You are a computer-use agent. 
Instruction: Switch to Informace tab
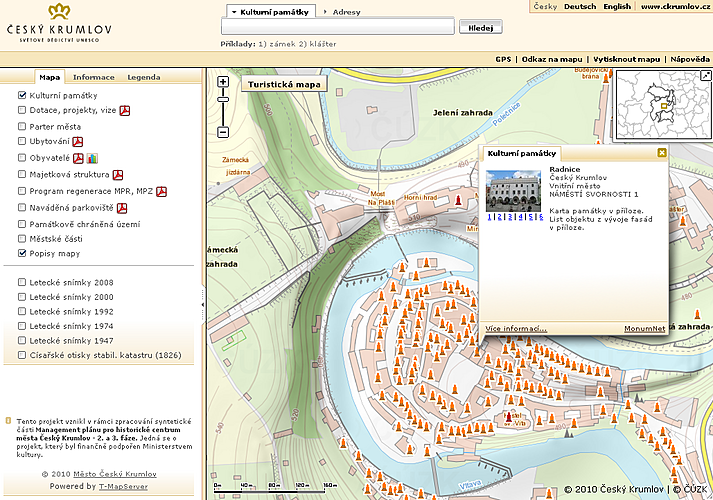point(94,77)
